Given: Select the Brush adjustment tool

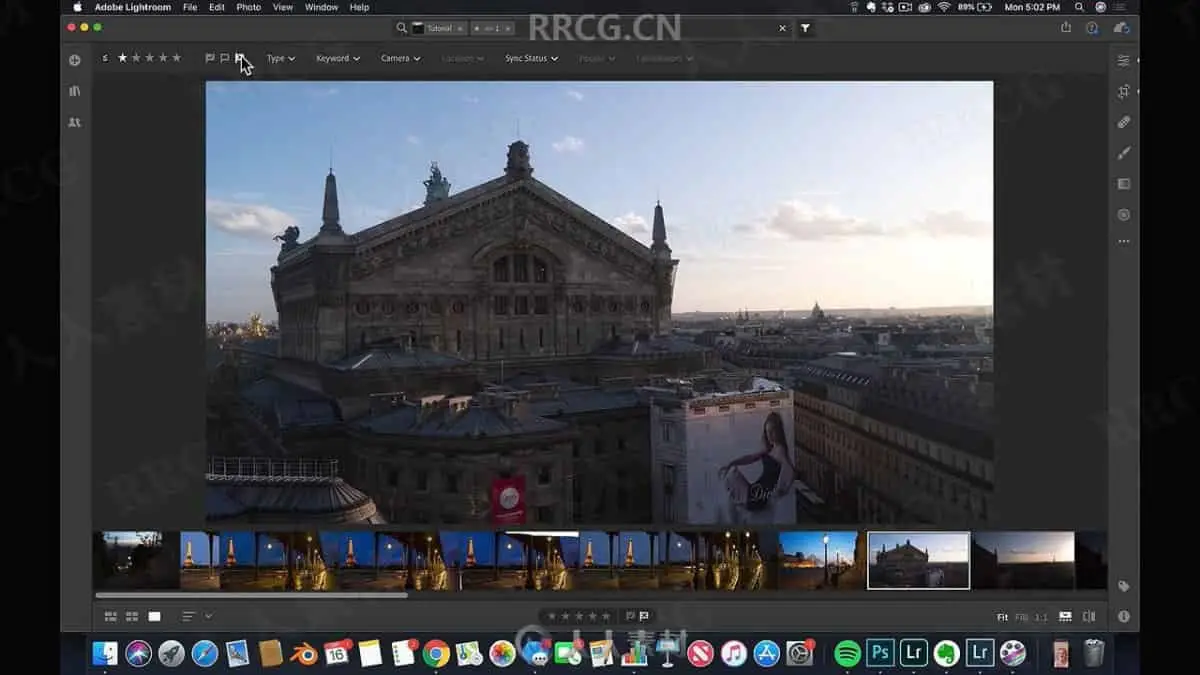Looking at the screenshot, I should (1123, 153).
